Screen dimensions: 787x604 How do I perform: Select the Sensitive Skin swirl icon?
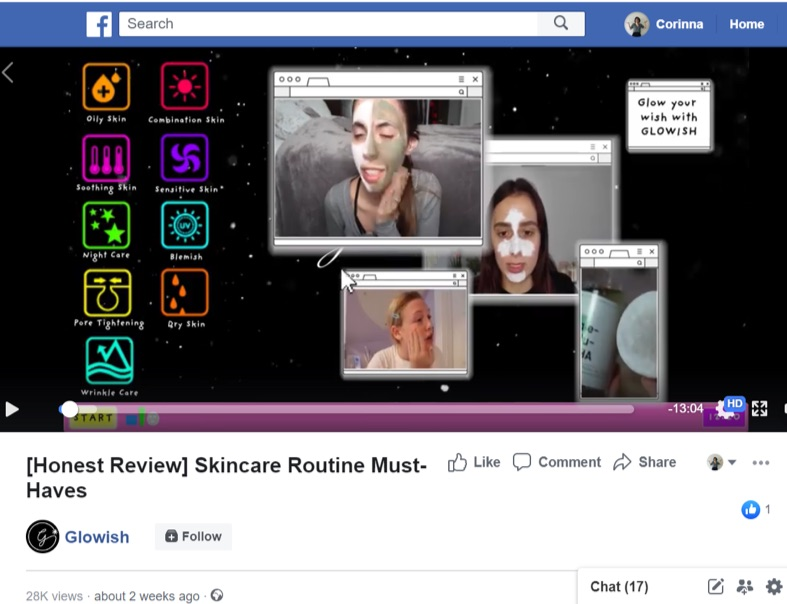[x=185, y=158]
